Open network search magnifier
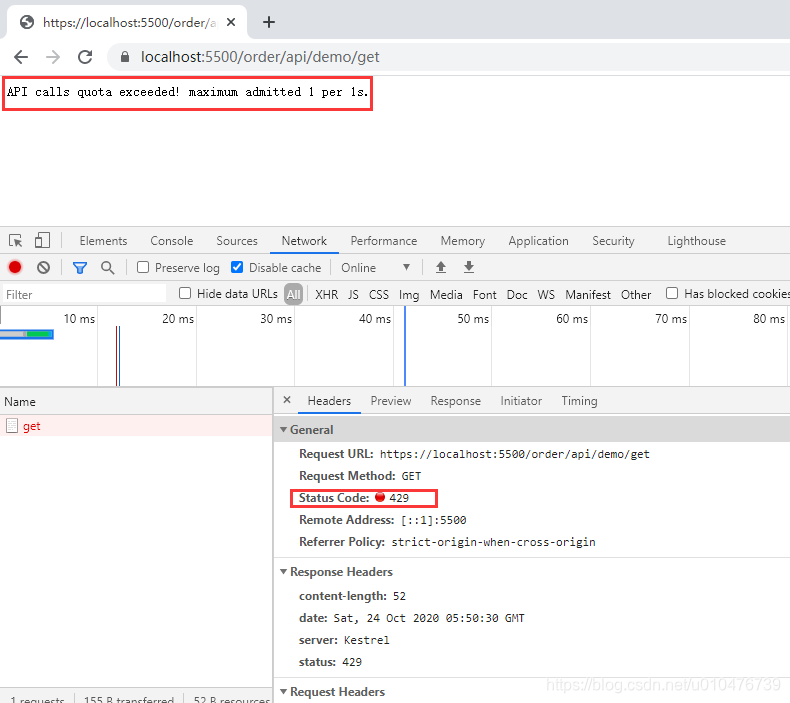The image size is (790, 703). [x=107, y=268]
